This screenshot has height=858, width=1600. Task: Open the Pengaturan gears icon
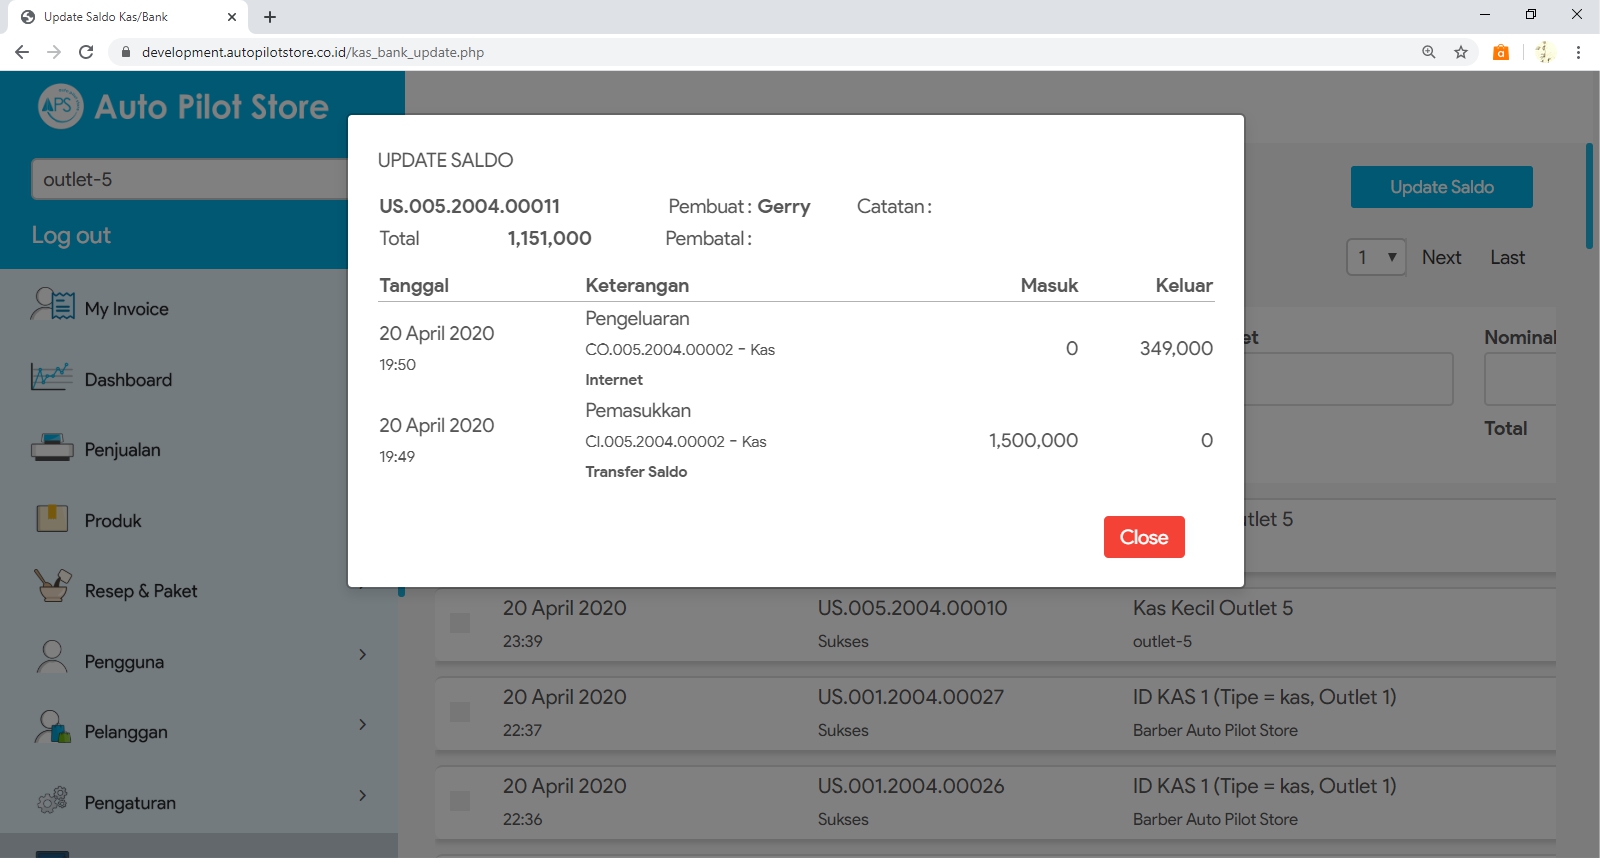52,800
